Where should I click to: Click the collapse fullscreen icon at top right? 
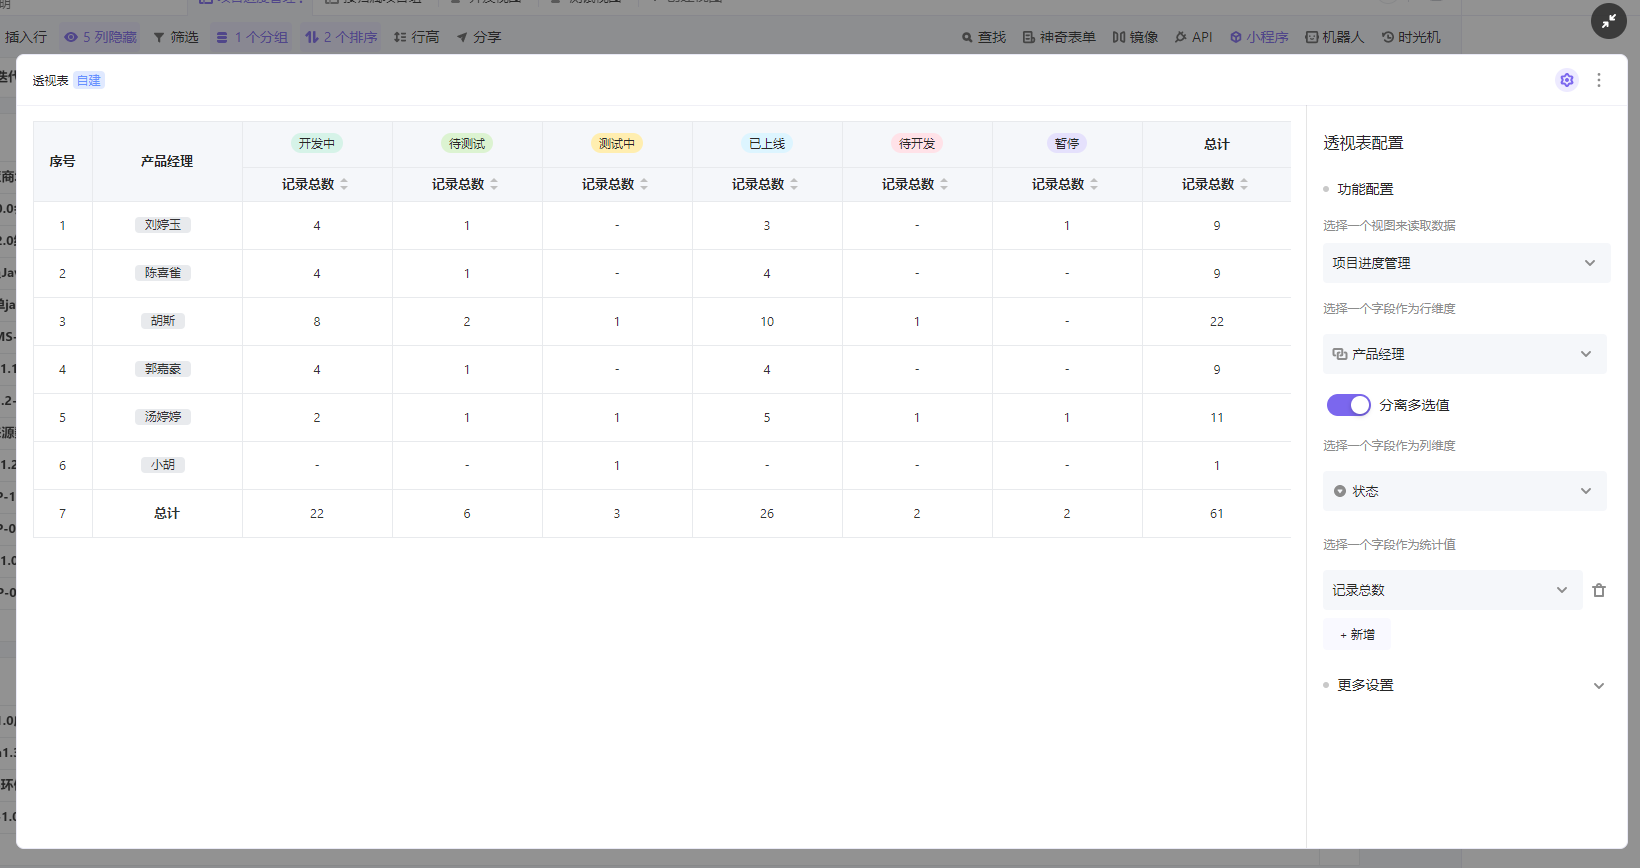(1608, 21)
